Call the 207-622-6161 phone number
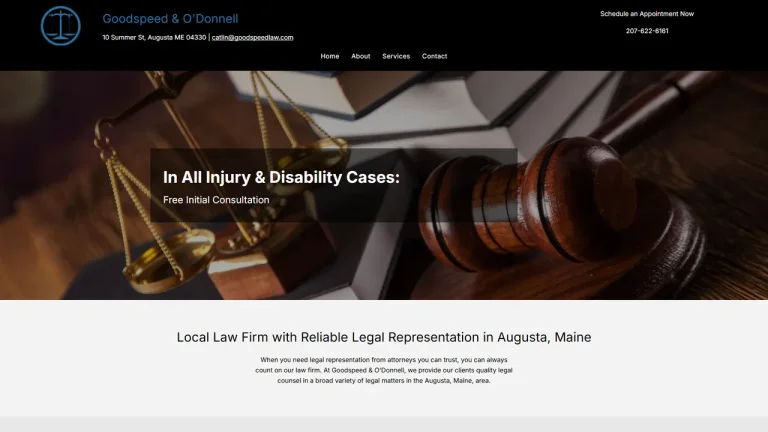This screenshot has width=768, height=432. pos(647,31)
